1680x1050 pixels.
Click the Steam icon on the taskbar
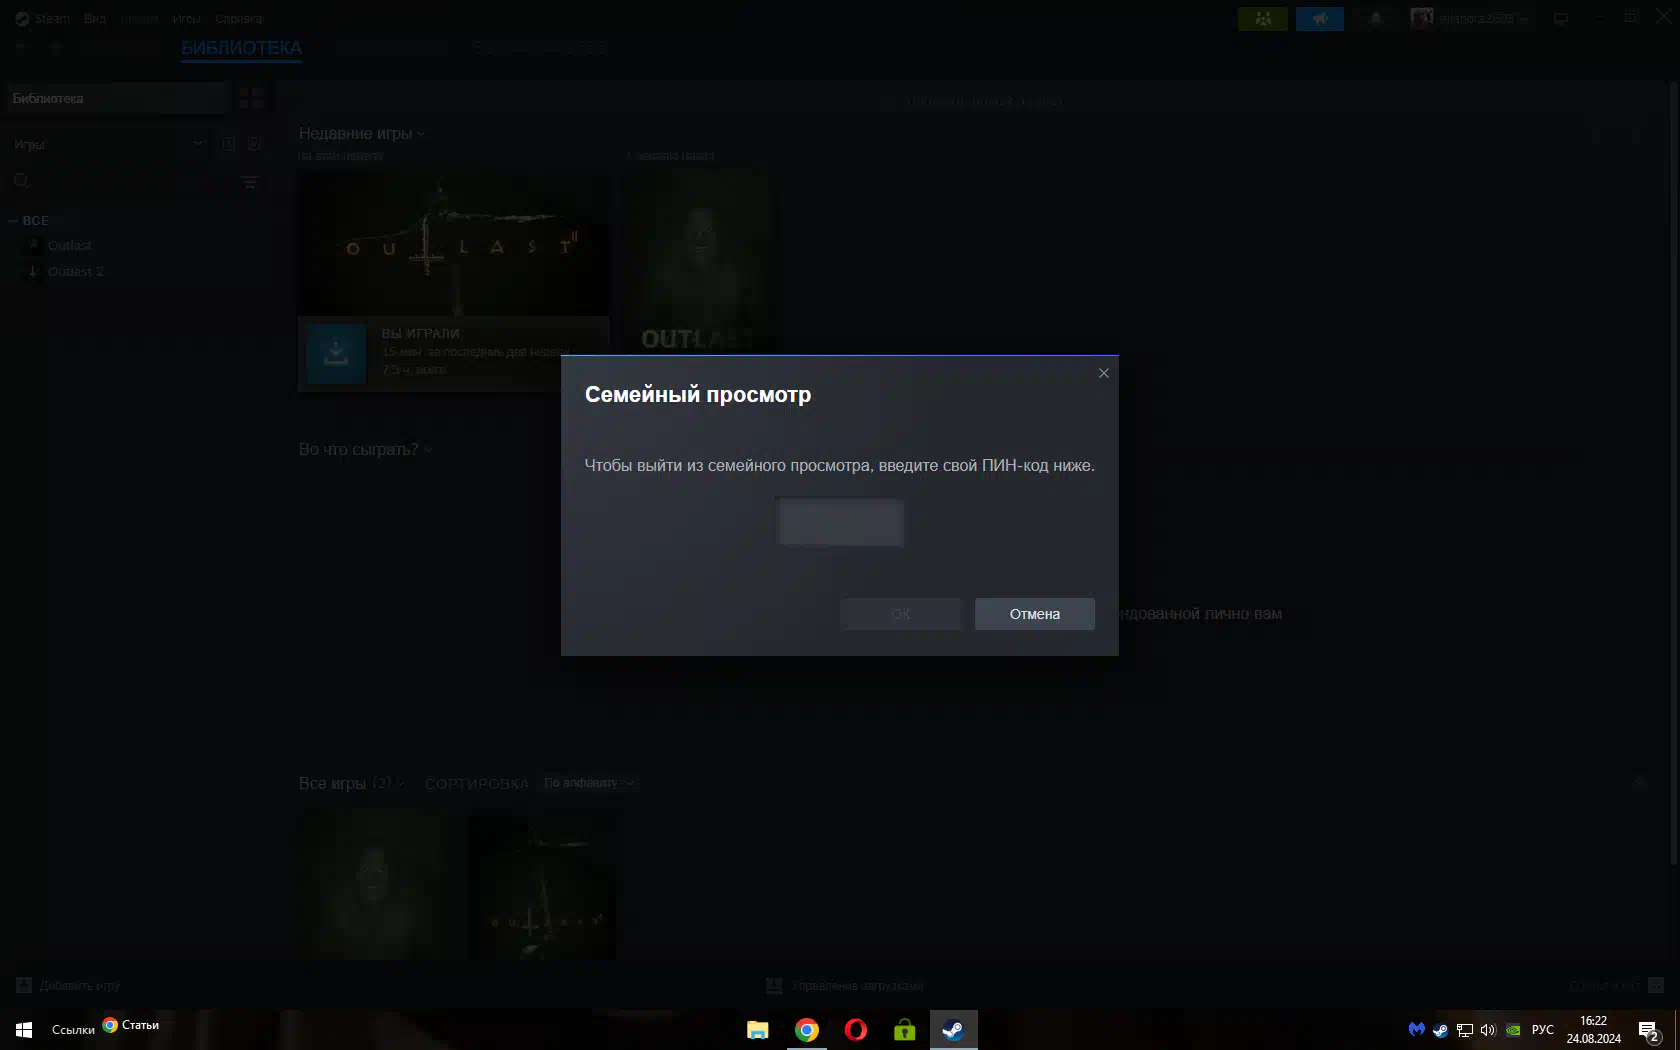(954, 1030)
